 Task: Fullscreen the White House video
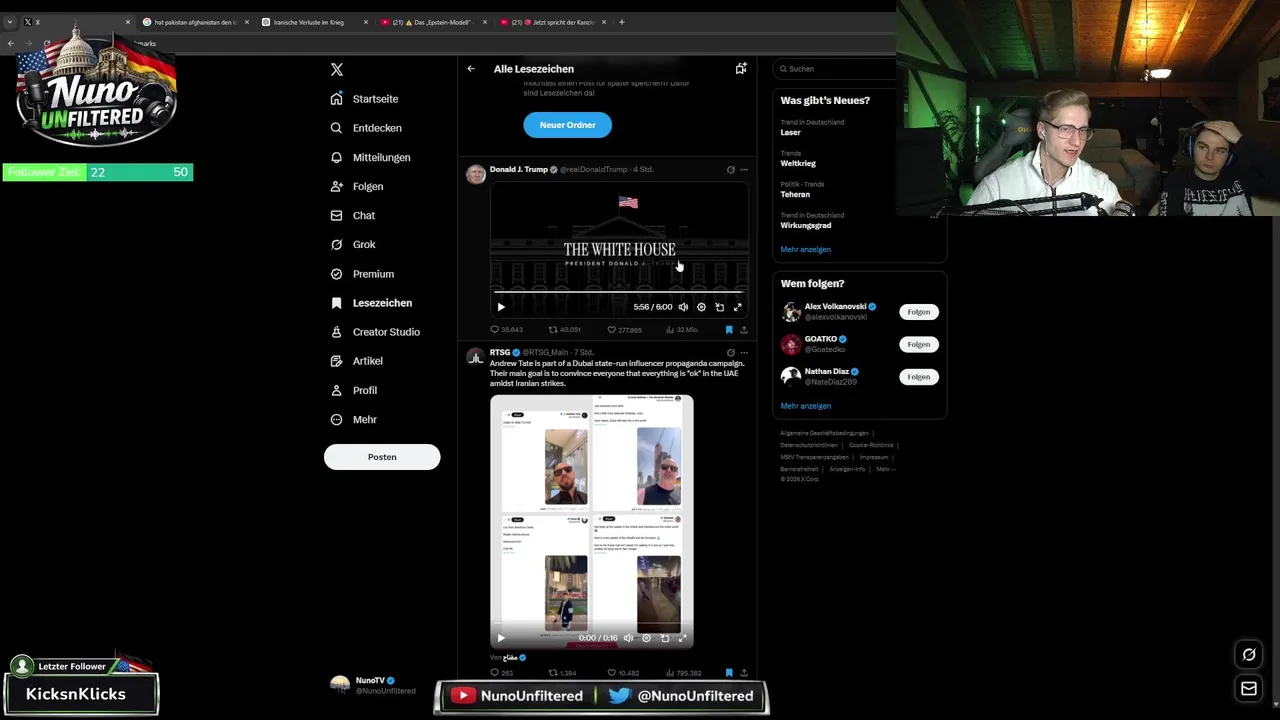click(738, 307)
